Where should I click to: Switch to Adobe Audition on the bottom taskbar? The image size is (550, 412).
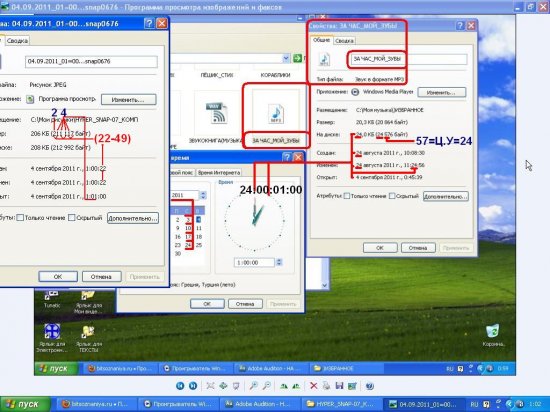(x=260, y=404)
